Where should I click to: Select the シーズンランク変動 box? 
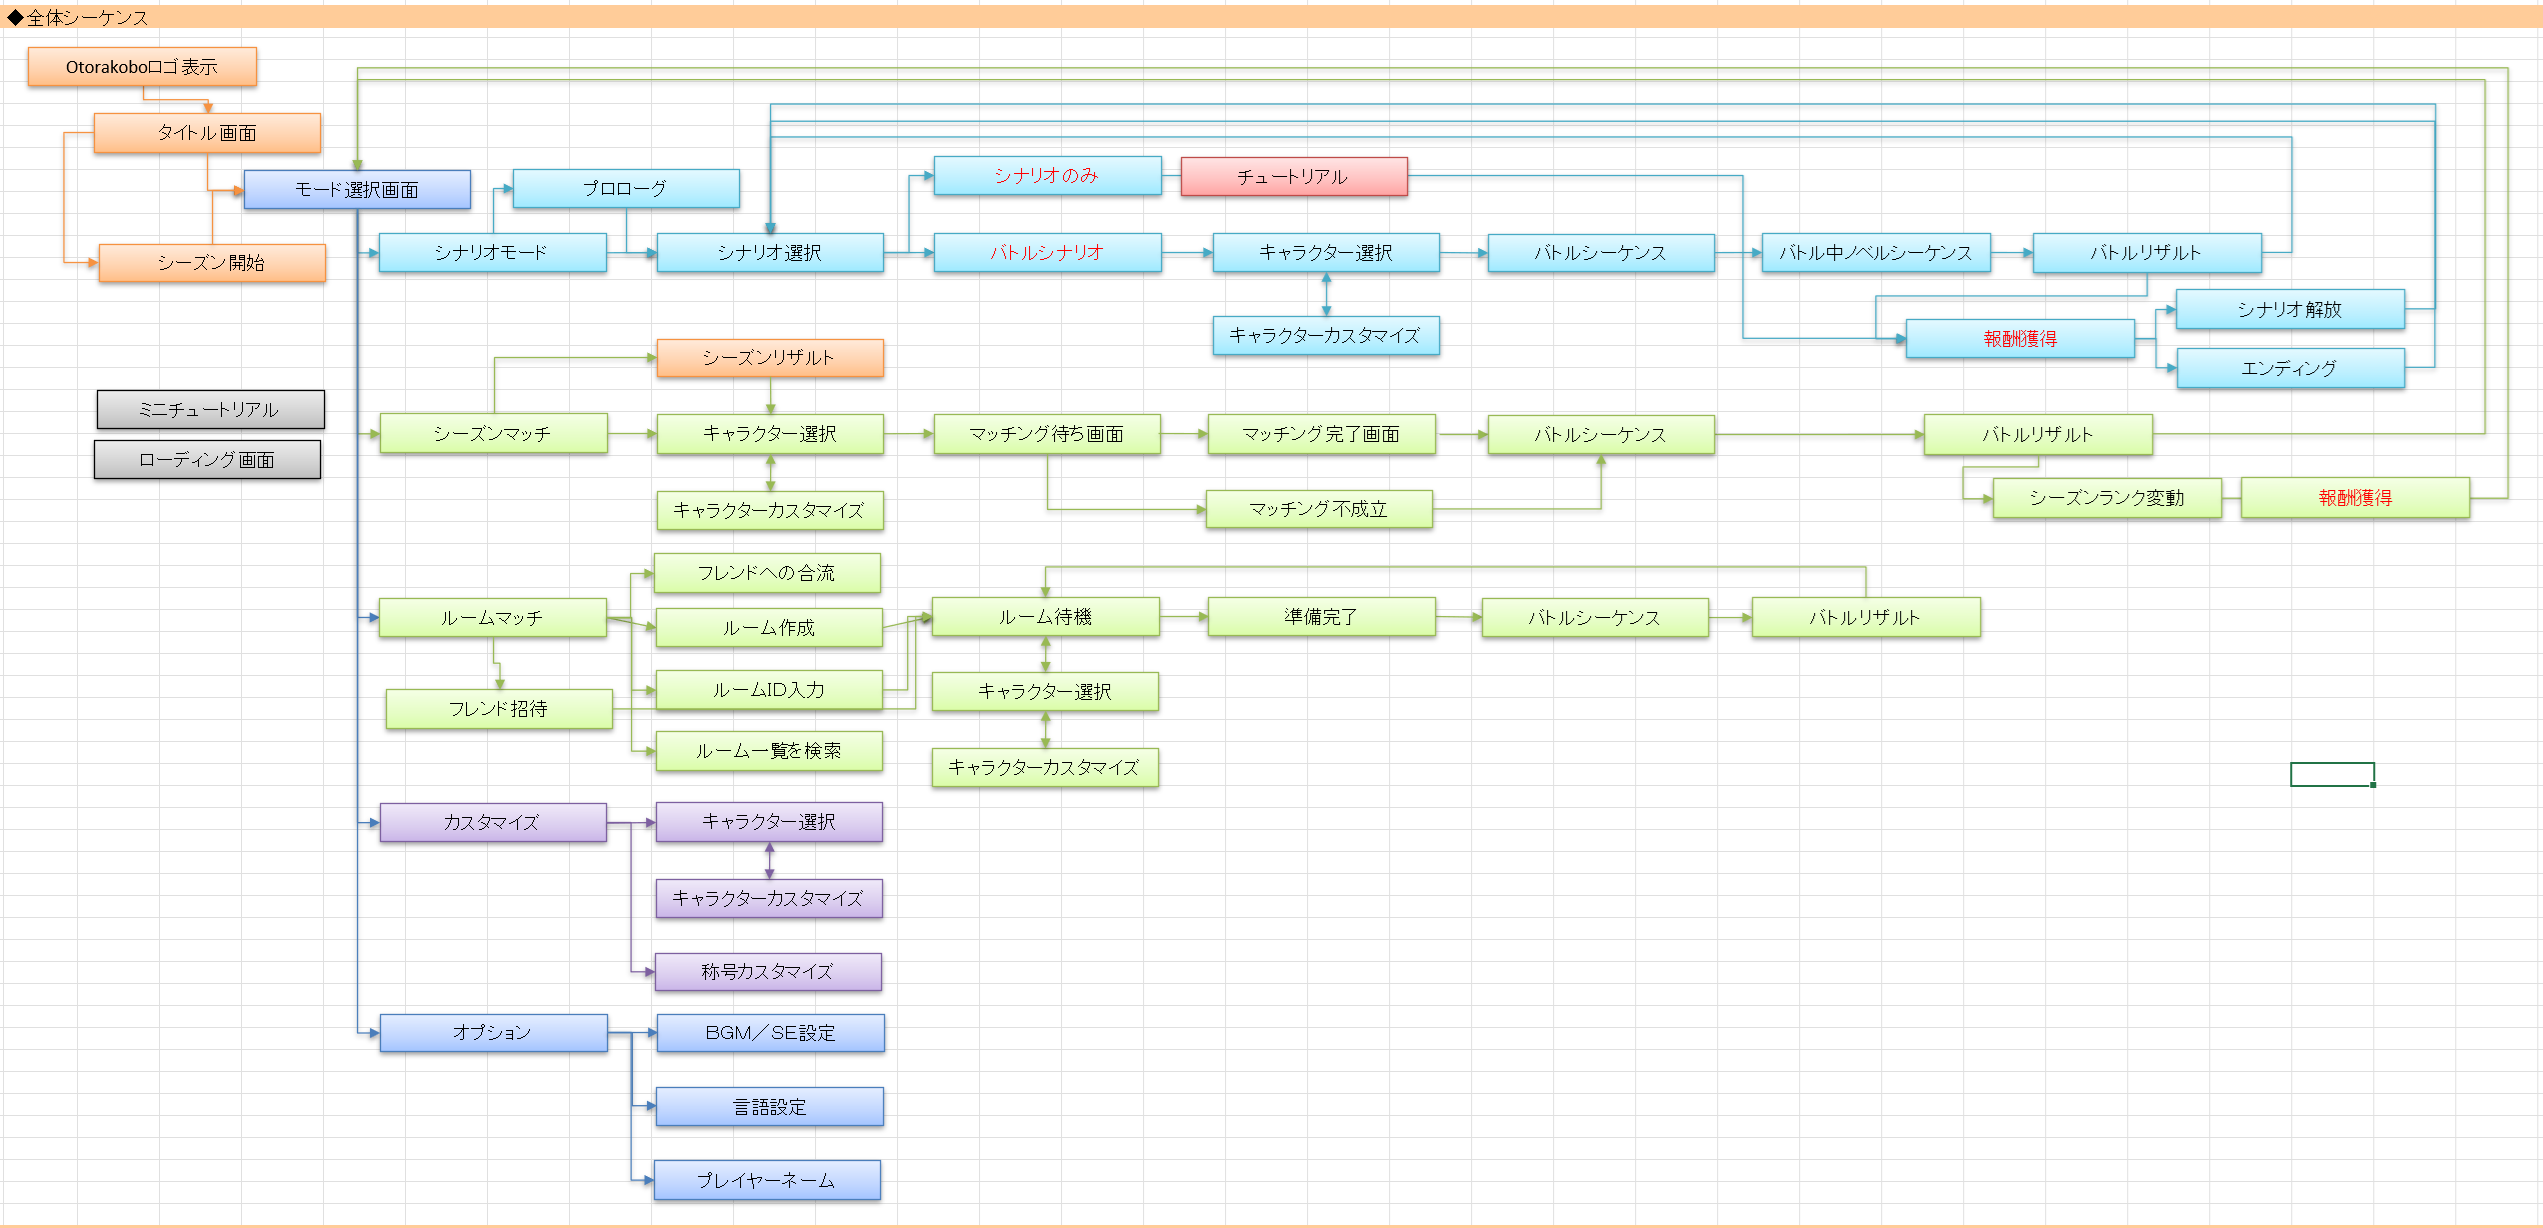click(2107, 498)
